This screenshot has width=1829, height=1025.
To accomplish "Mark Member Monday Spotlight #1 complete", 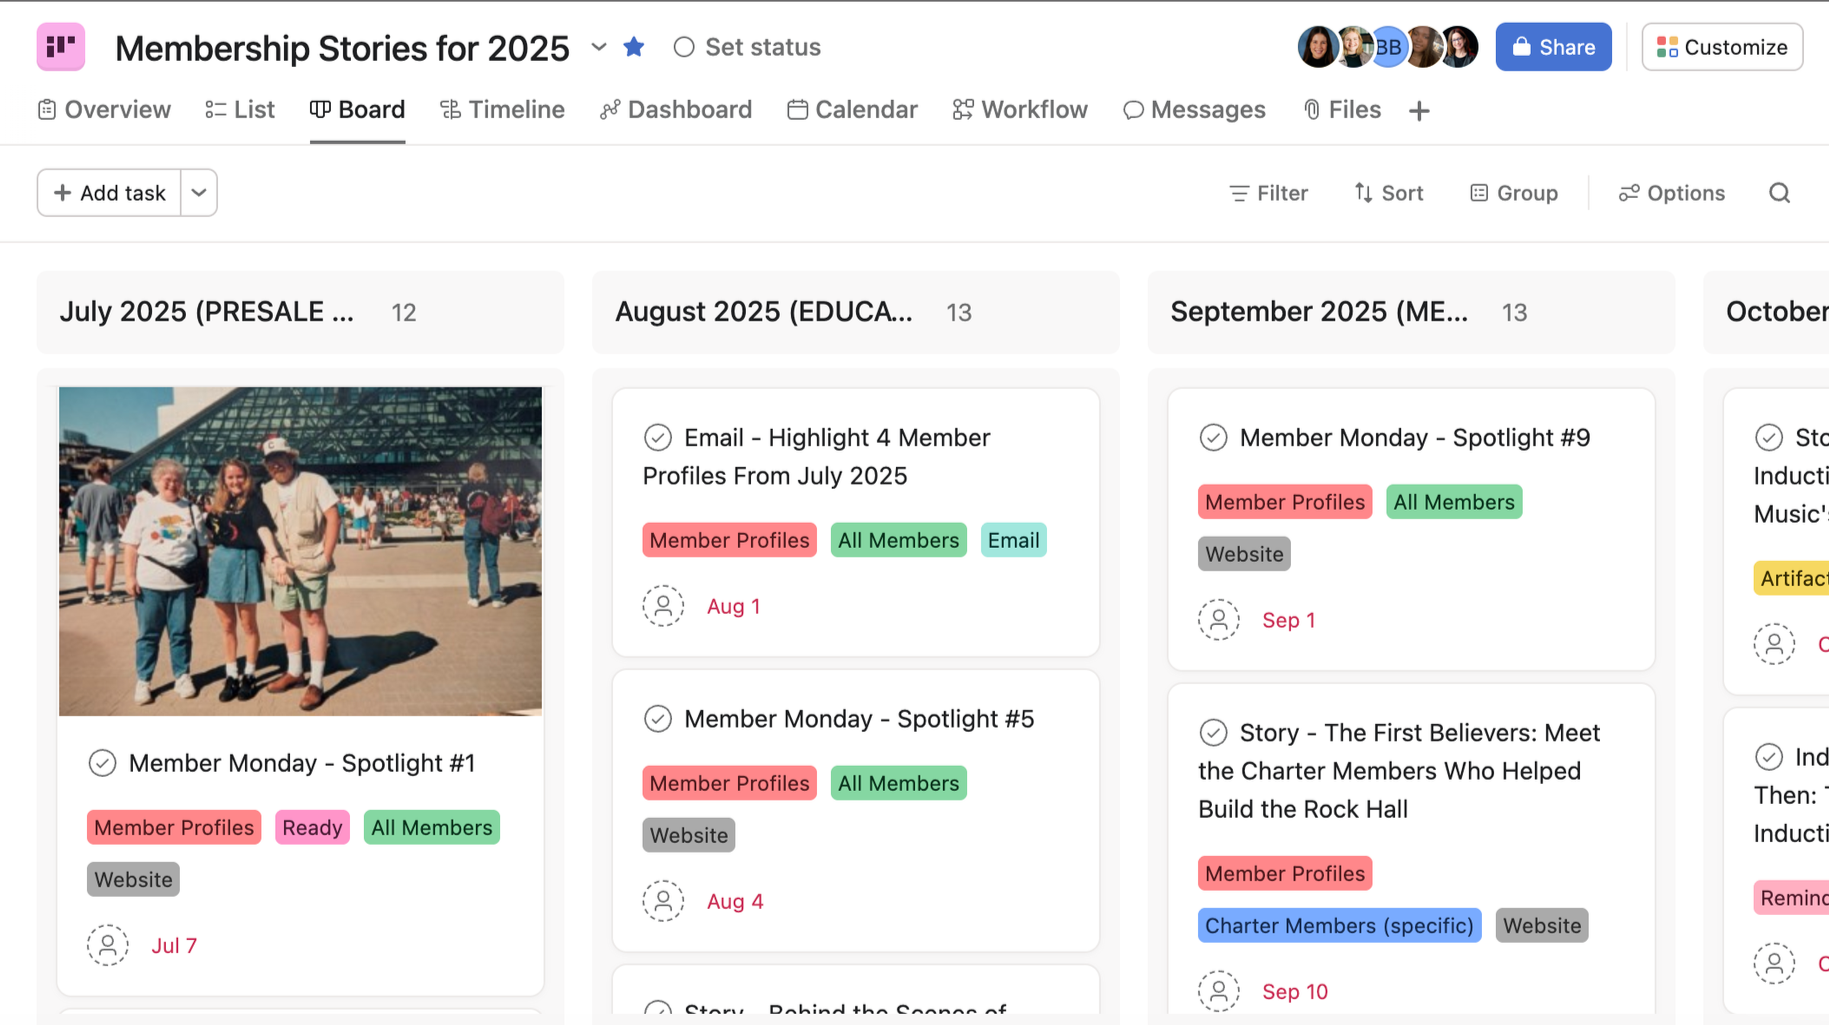I will tap(102, 763).
